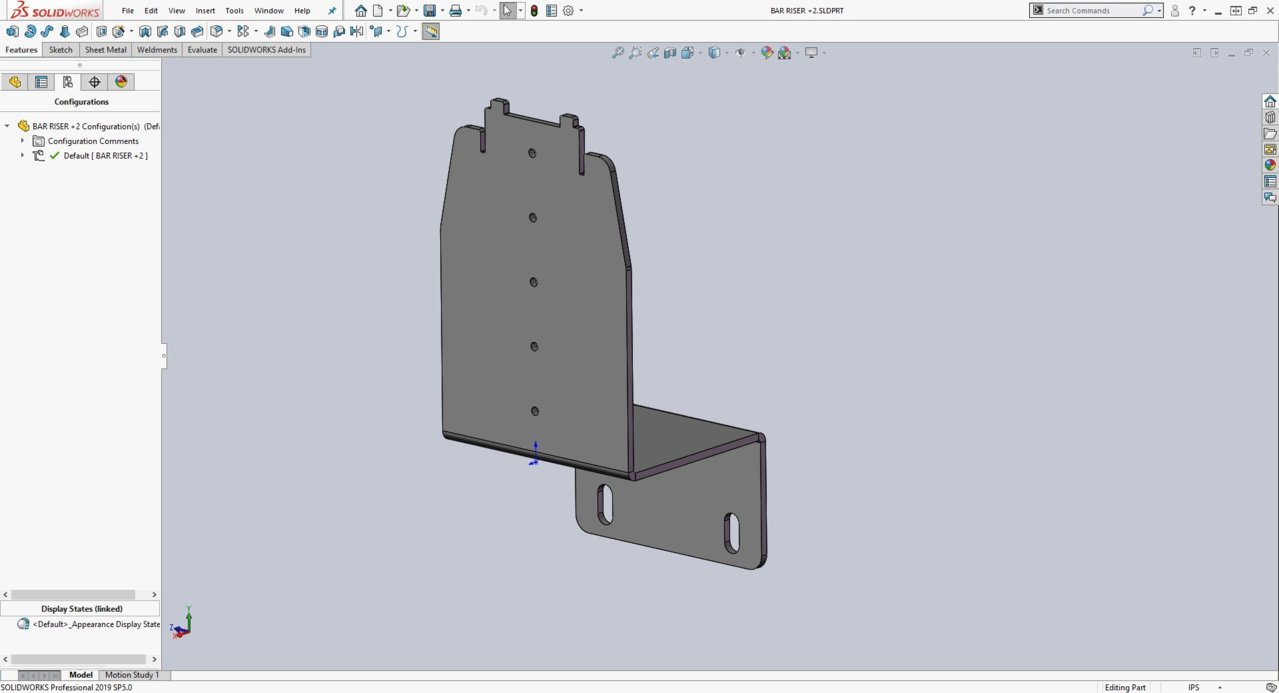Open View Settings monitor icon

(811, 53)
